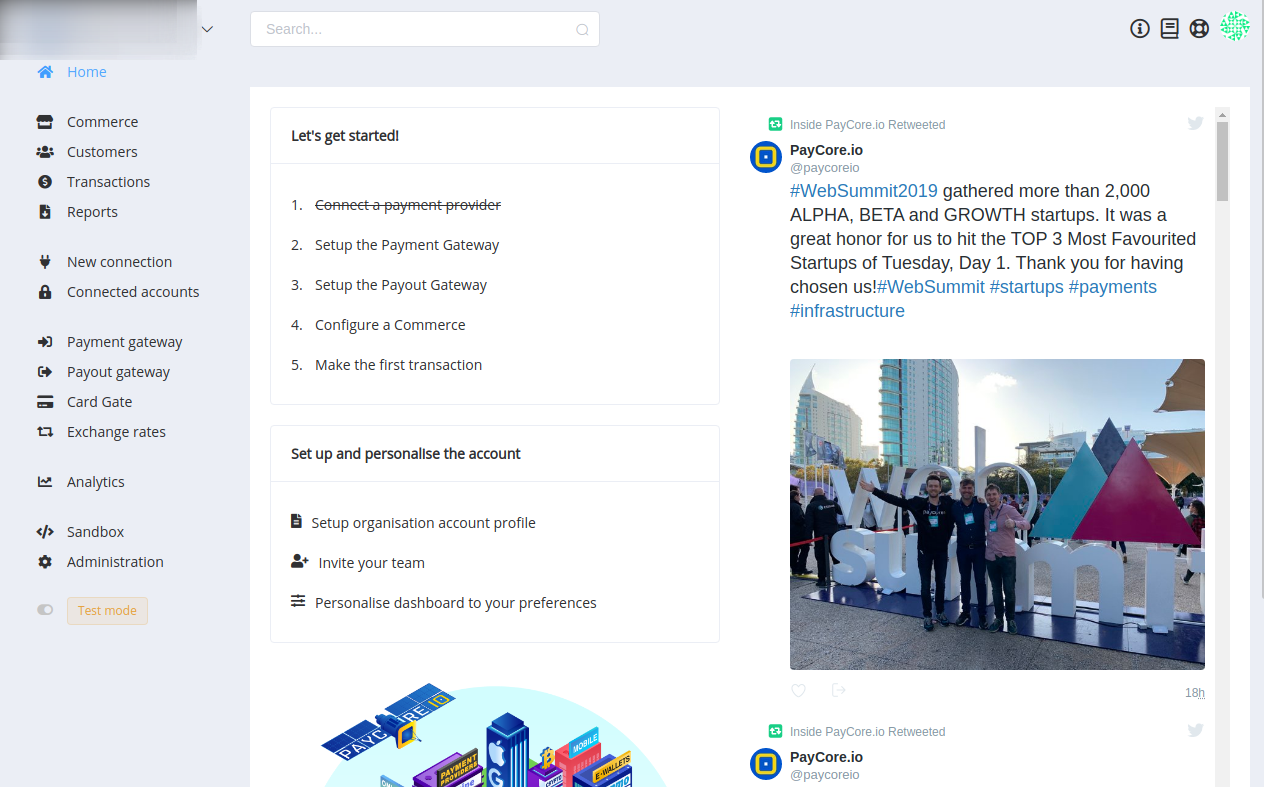Click @paycoreio handle on first tweet
The image size is (1264, 787).
click(825, 168)
